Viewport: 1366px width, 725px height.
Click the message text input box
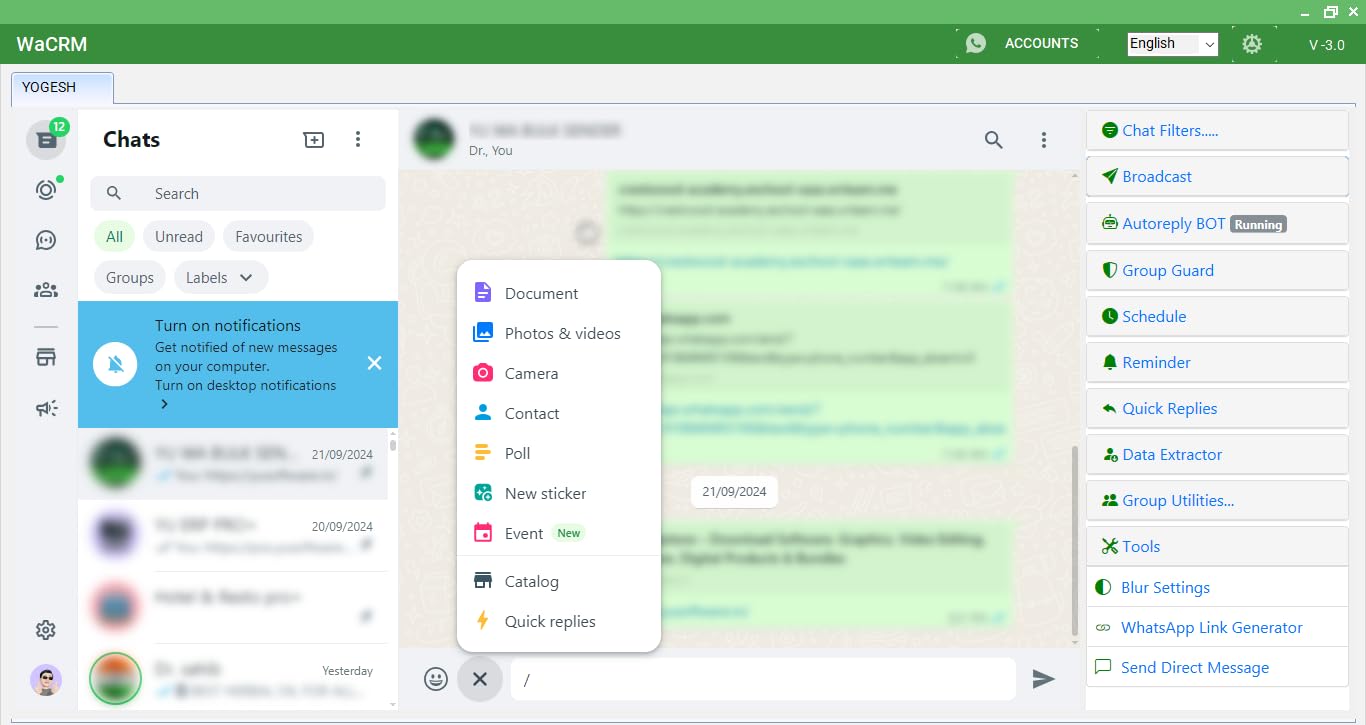pos(764,679)
